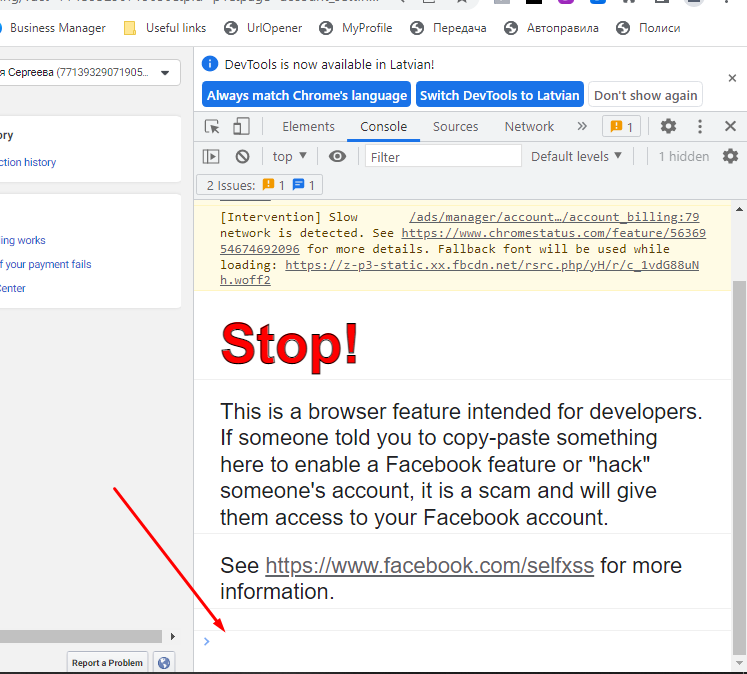
Task: Click the DevTools info notification icon
Action: click(x=210, y=64)
